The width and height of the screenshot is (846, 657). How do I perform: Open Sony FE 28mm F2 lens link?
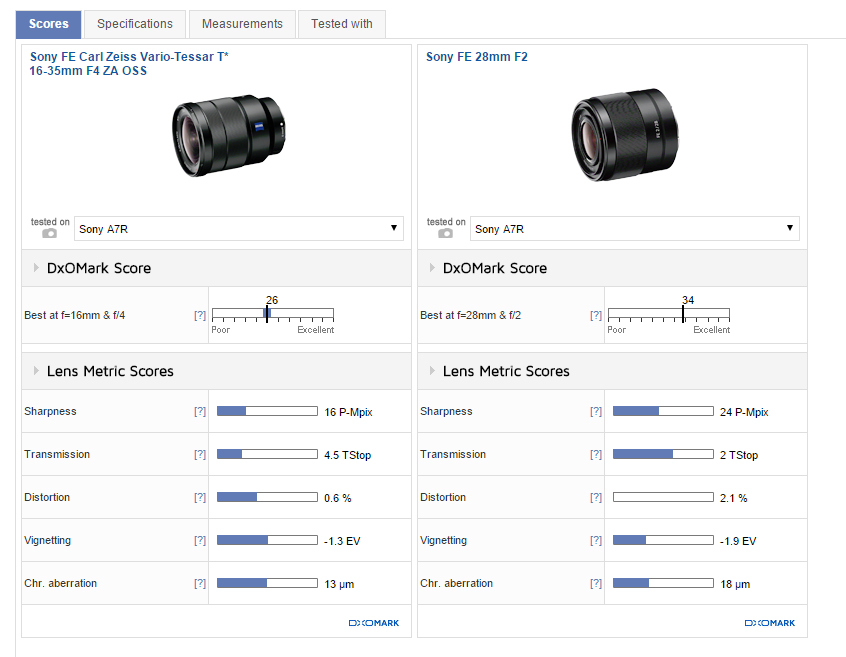click(x=477, y=57)
